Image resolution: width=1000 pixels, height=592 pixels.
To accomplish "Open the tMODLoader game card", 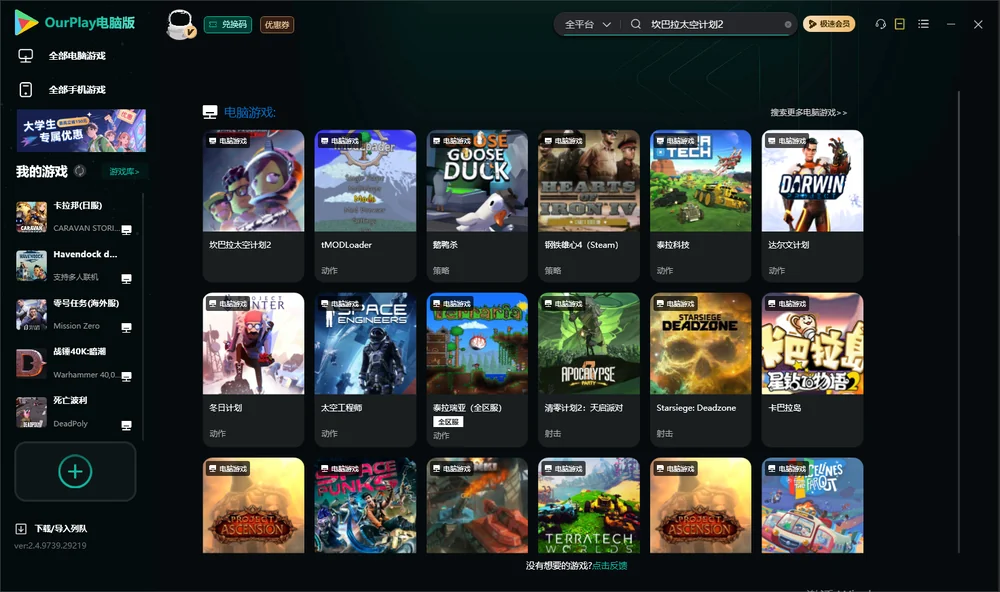I will tap(365, 205).
